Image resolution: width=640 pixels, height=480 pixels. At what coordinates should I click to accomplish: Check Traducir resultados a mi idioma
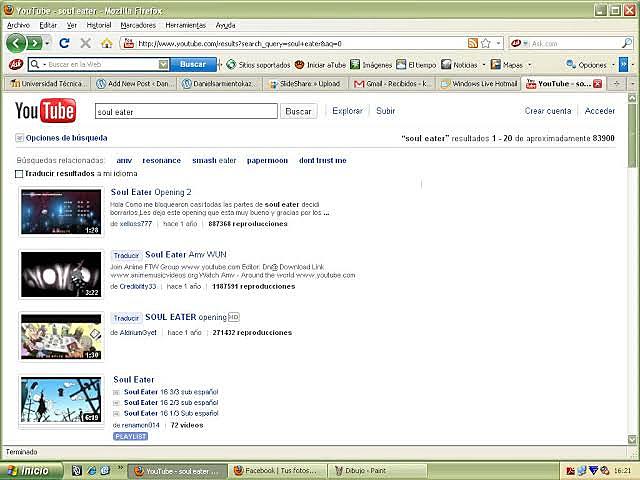coord(19,174)
